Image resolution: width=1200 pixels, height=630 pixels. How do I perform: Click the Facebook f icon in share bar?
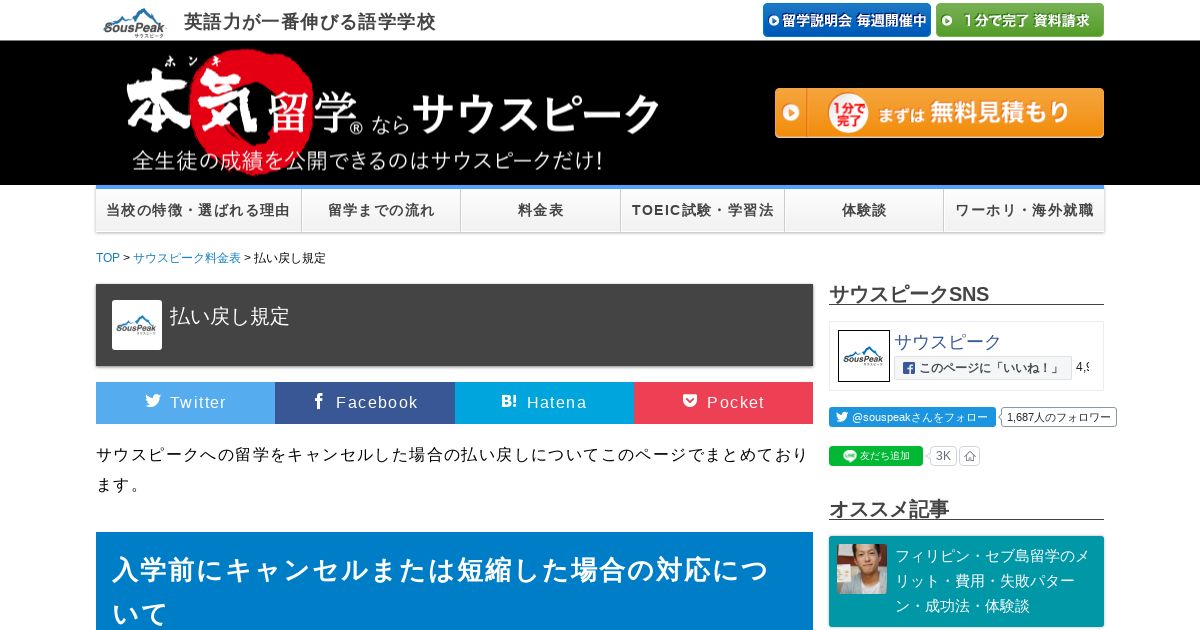coord(319,401)
